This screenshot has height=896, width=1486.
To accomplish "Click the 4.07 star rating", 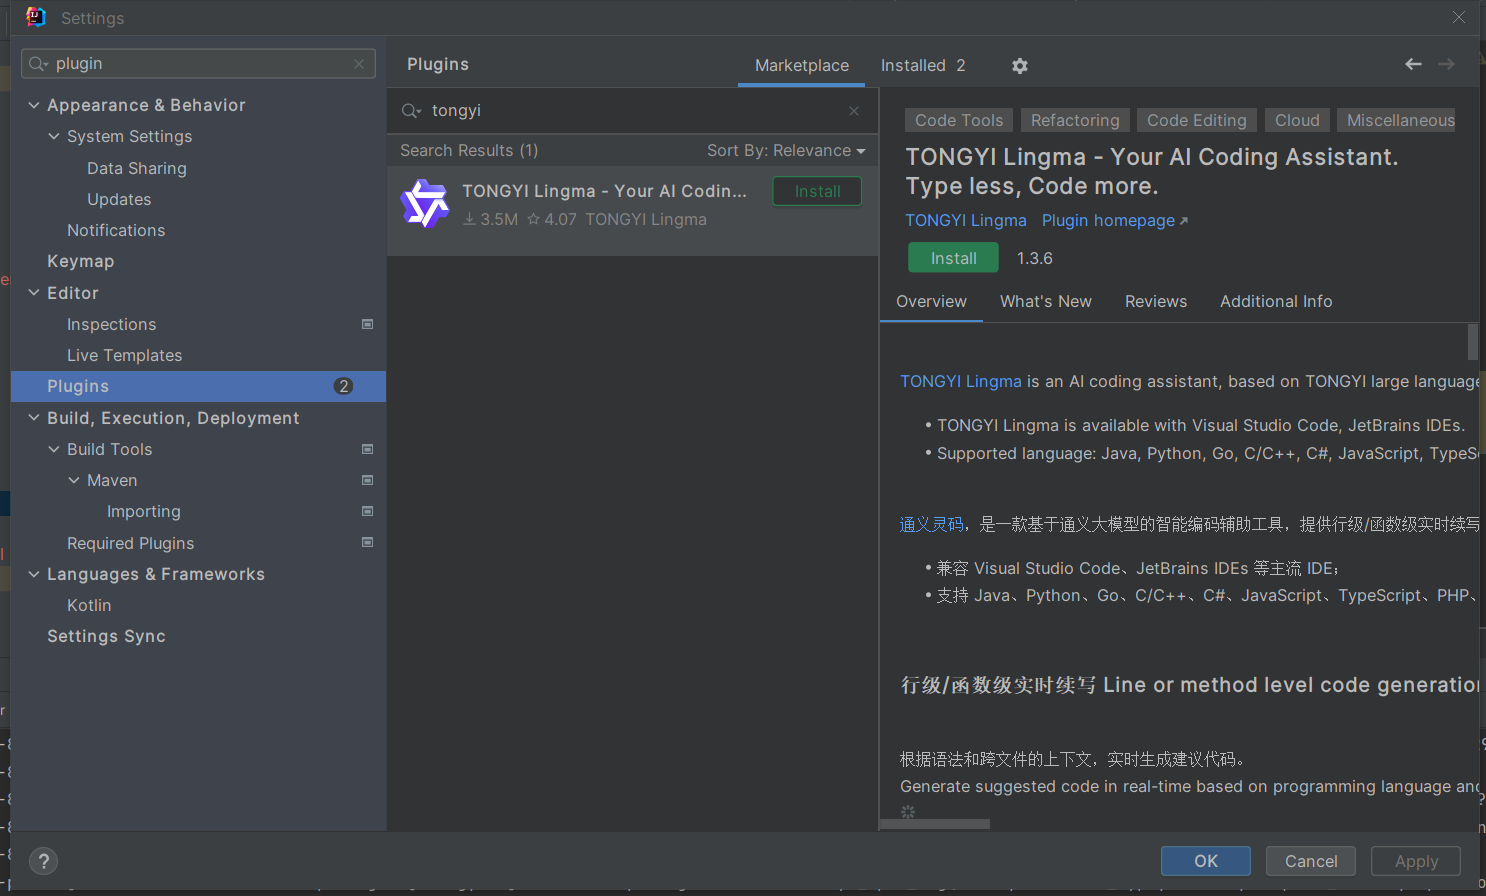I will (552, 219).
